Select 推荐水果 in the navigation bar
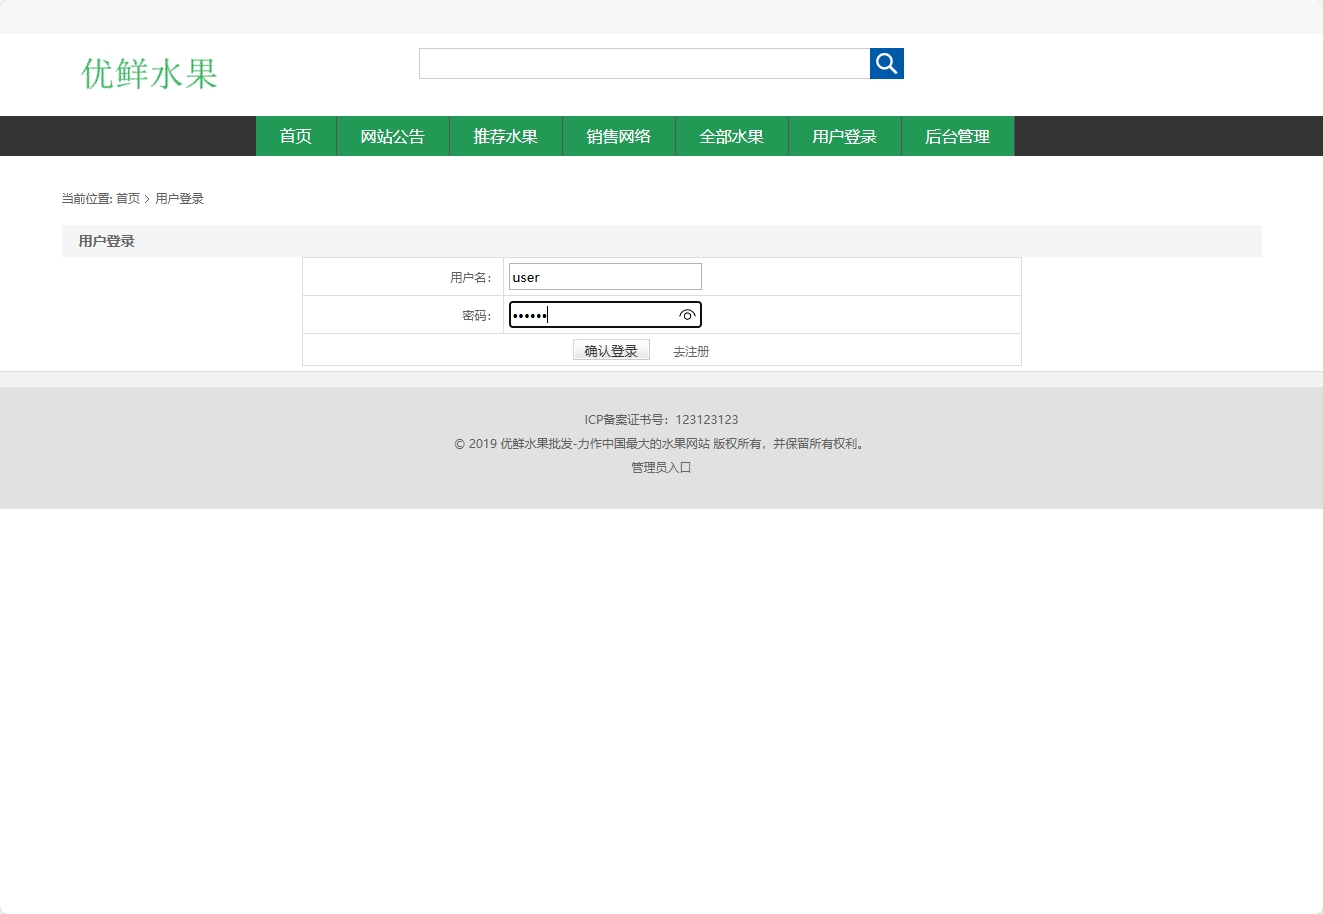The height and width of the screenshot is (914, 1323). click(x=505, y=136)
